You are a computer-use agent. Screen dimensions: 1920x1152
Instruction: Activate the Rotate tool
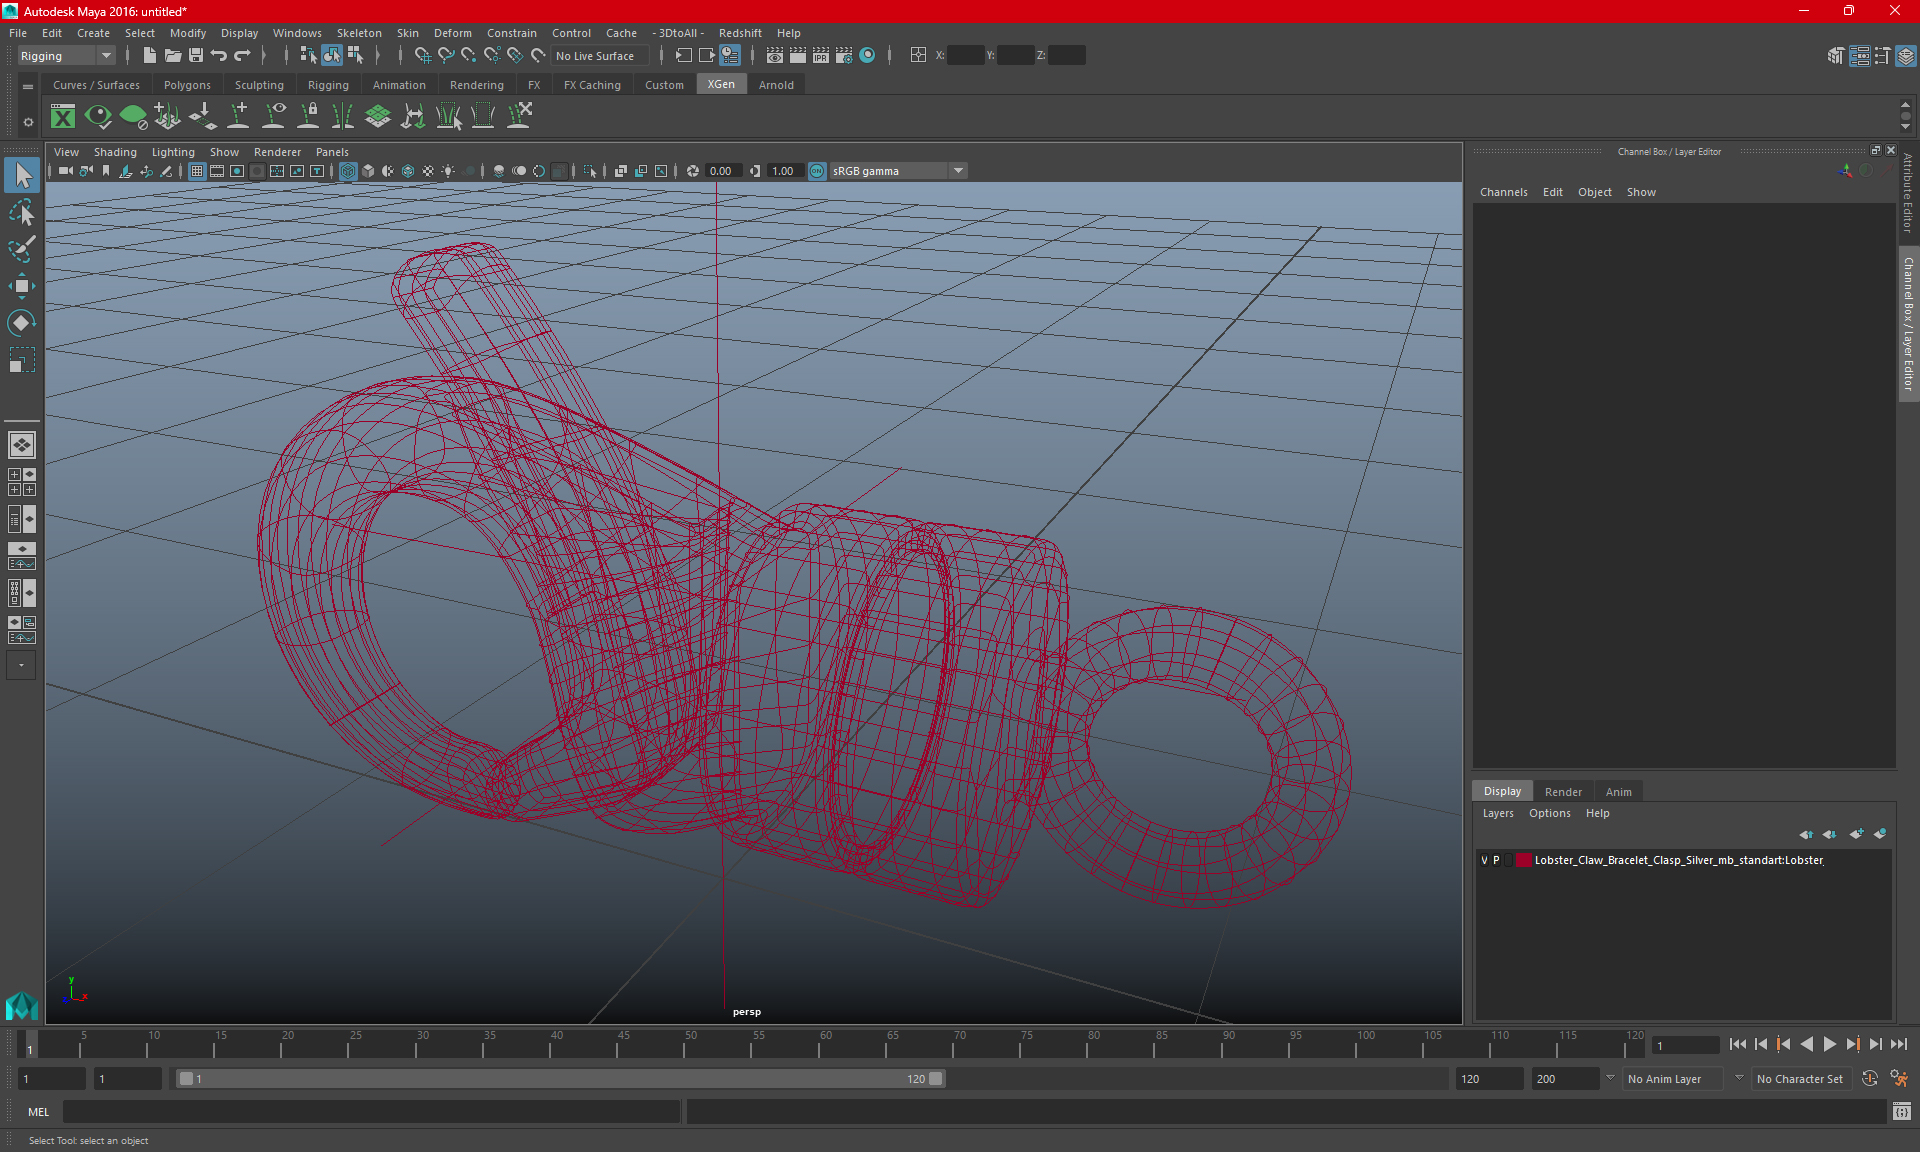click(21, 322)
